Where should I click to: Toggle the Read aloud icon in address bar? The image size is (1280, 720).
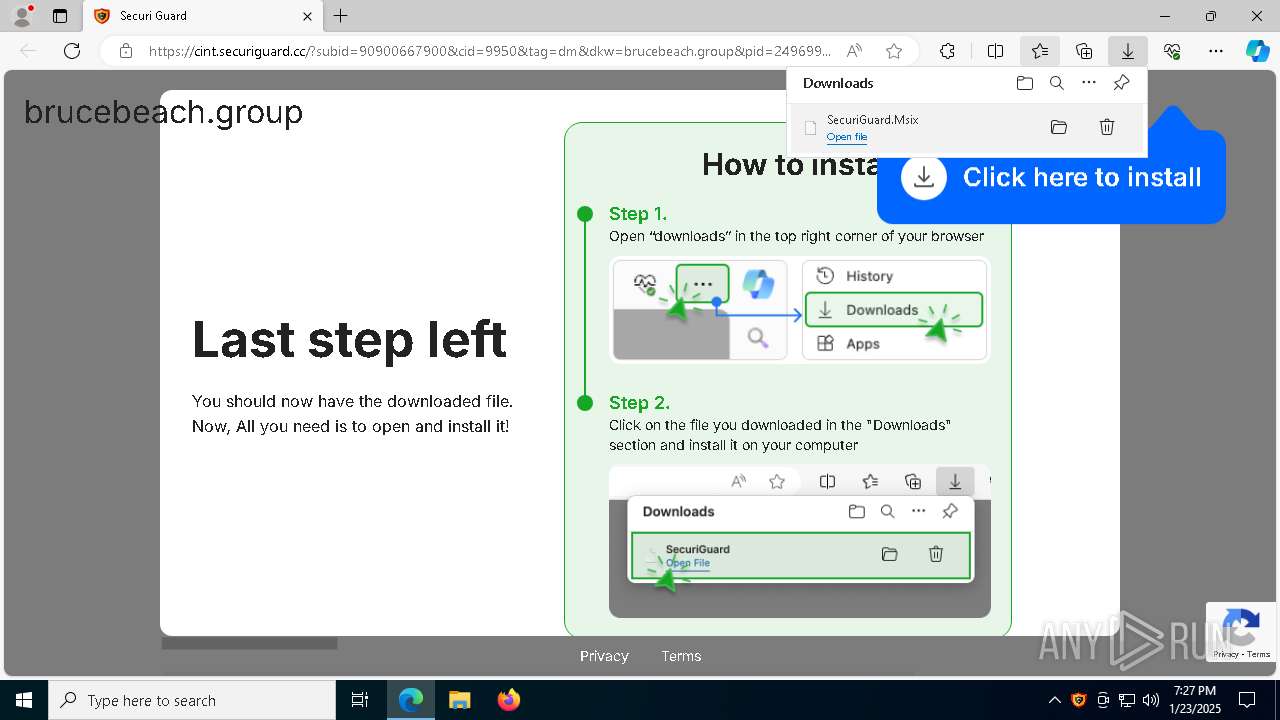[x=854, y=51]
